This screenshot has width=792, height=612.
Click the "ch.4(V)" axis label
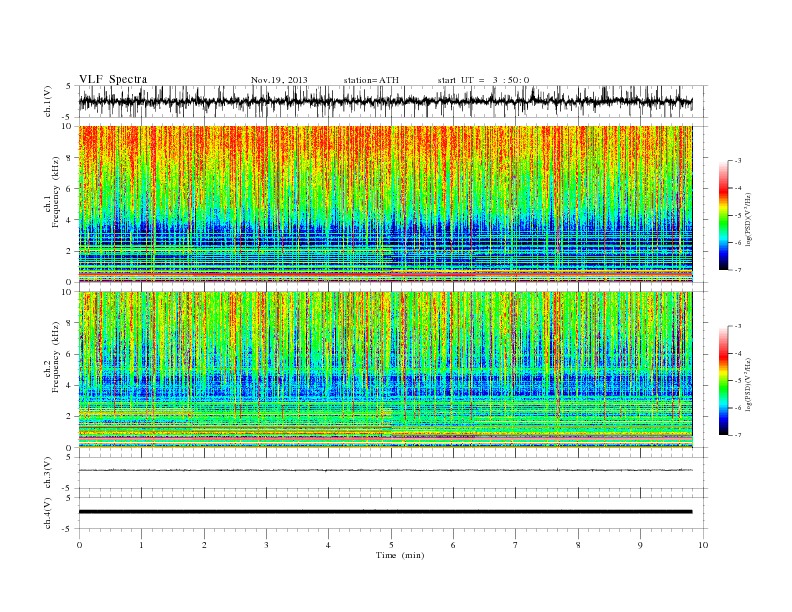coord(48,513)
